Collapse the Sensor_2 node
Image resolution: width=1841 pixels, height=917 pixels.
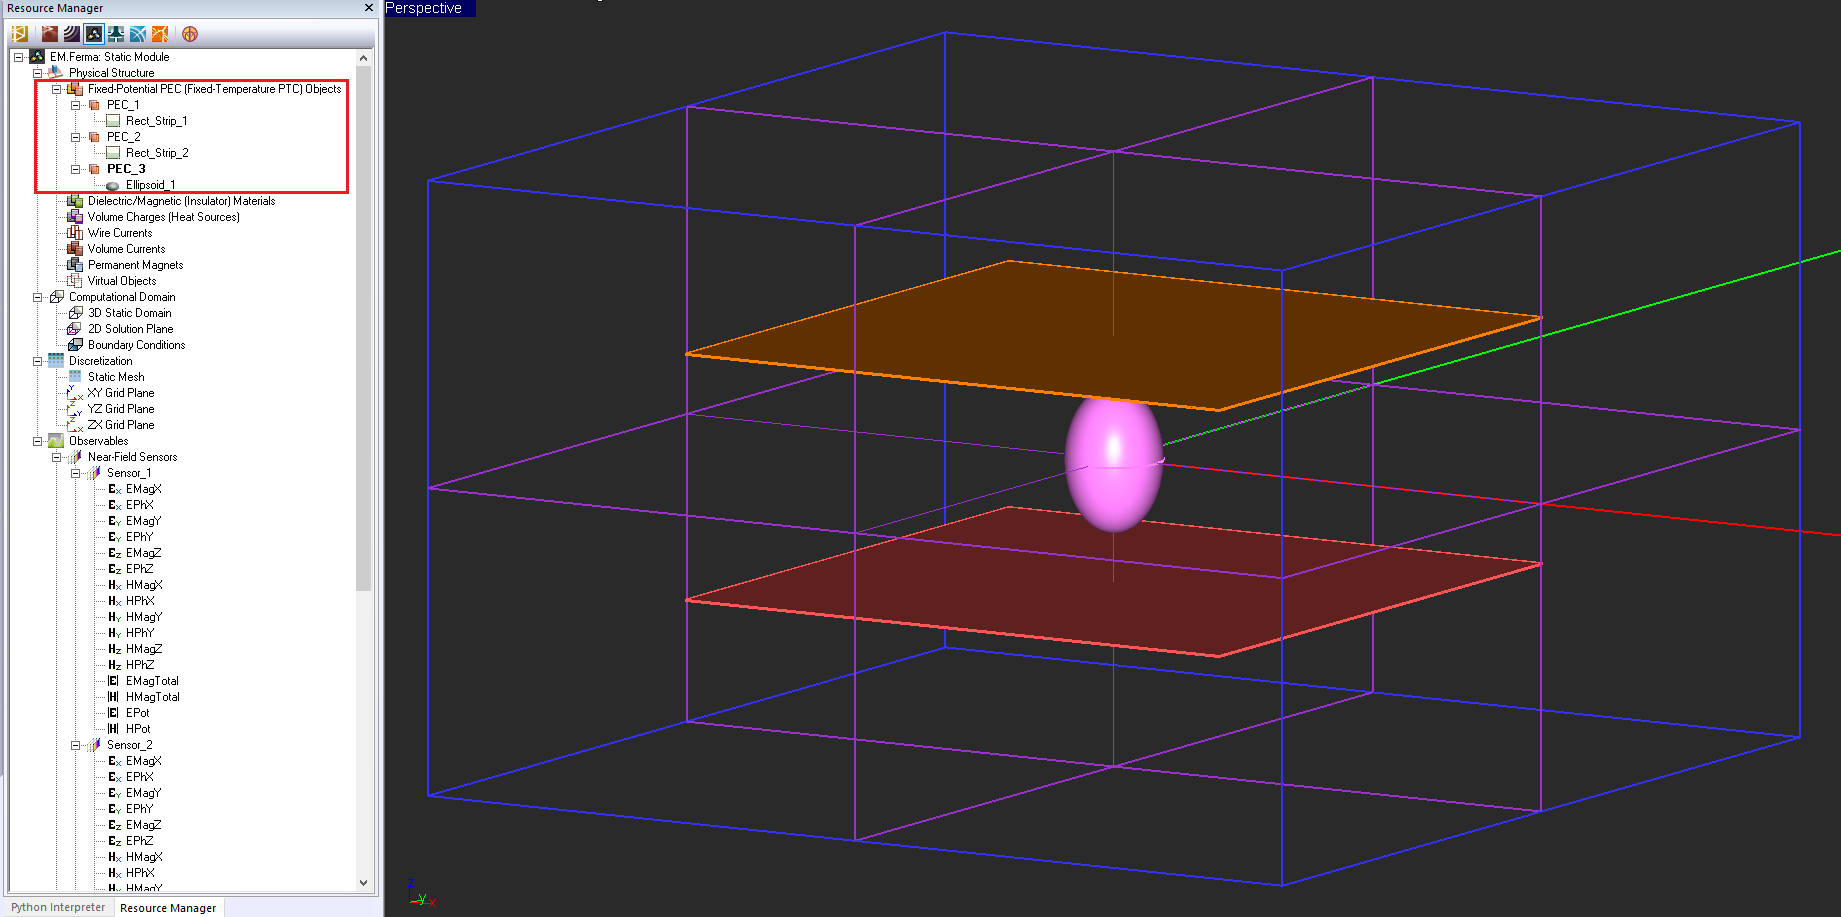[x=75, y=745]
